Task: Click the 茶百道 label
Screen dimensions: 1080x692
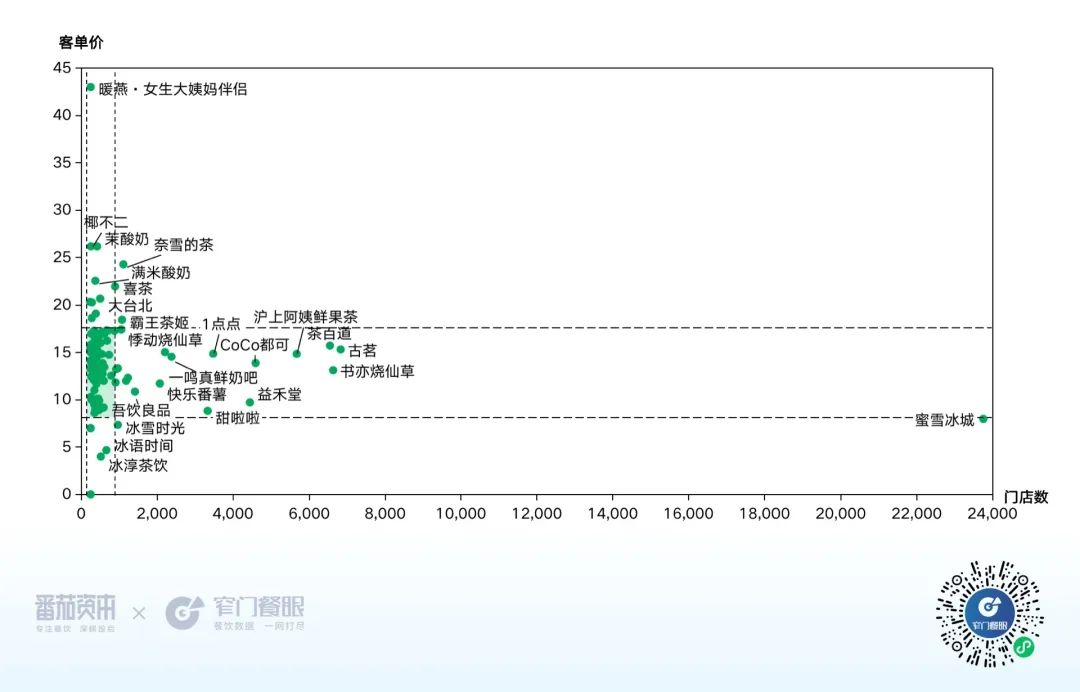Action: 329,334
